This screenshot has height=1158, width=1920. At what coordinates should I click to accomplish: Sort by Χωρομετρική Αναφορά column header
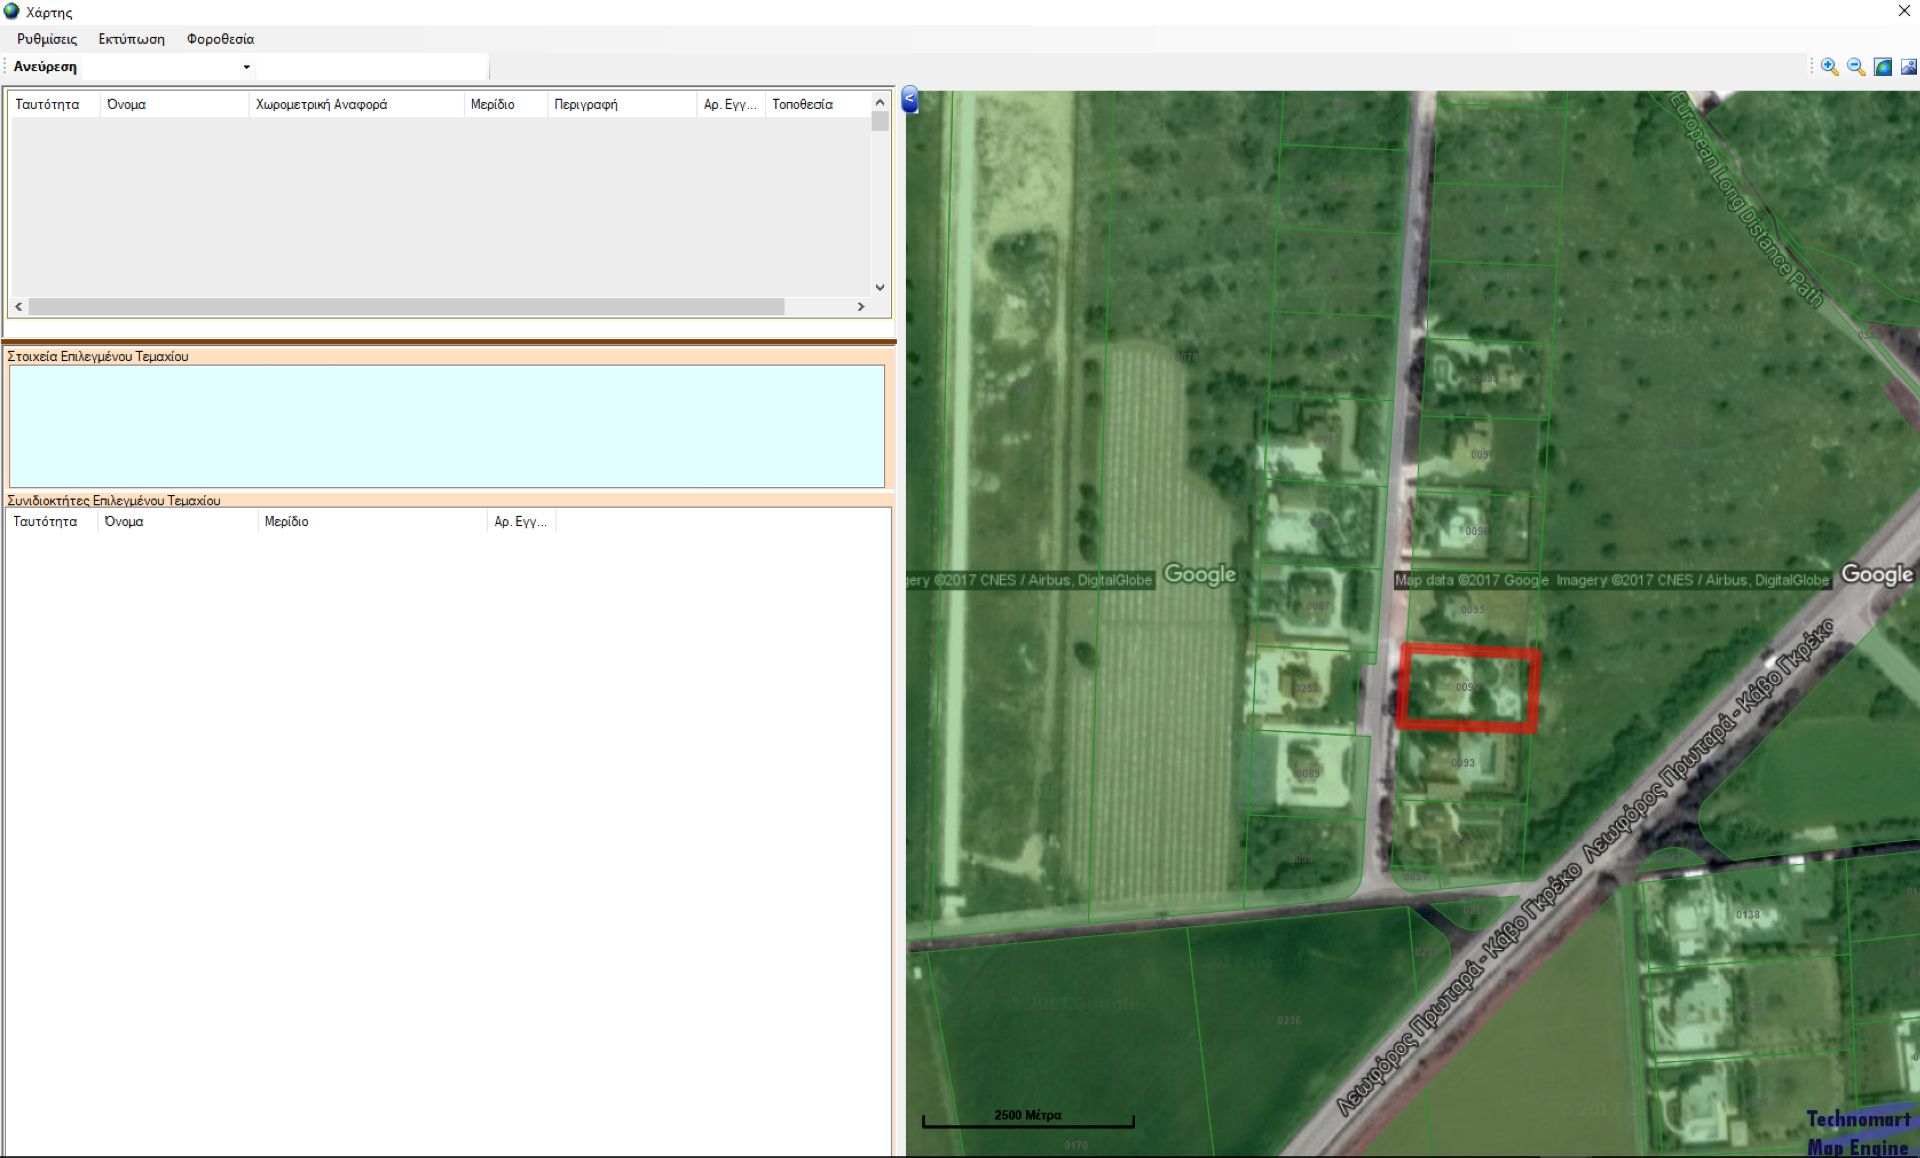click(x=321, y=104)
